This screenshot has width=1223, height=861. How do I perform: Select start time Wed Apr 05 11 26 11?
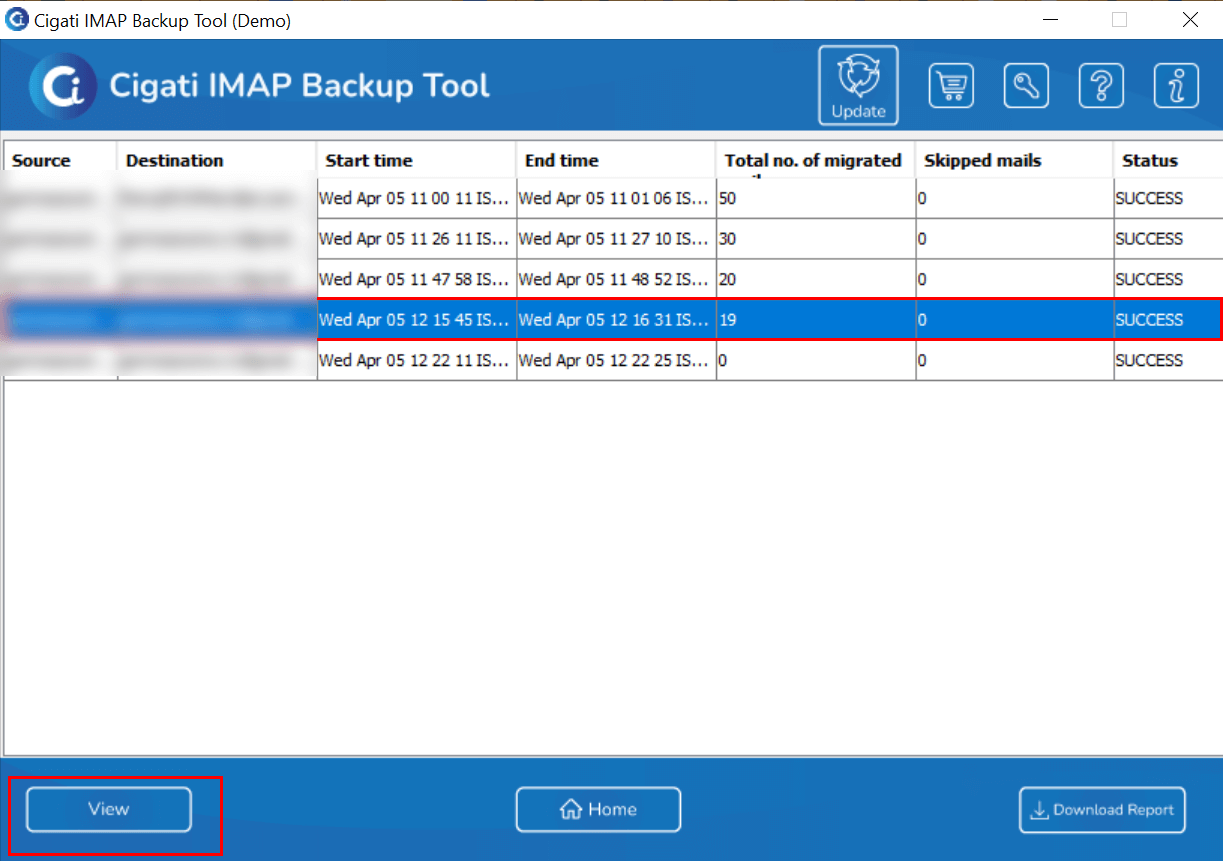(x=417, y=239)
